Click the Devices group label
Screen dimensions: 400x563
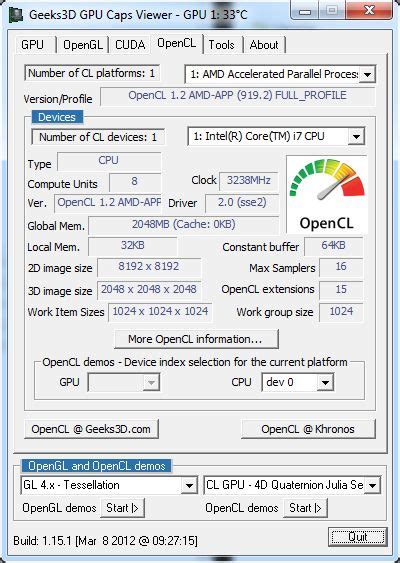point(57,117)
